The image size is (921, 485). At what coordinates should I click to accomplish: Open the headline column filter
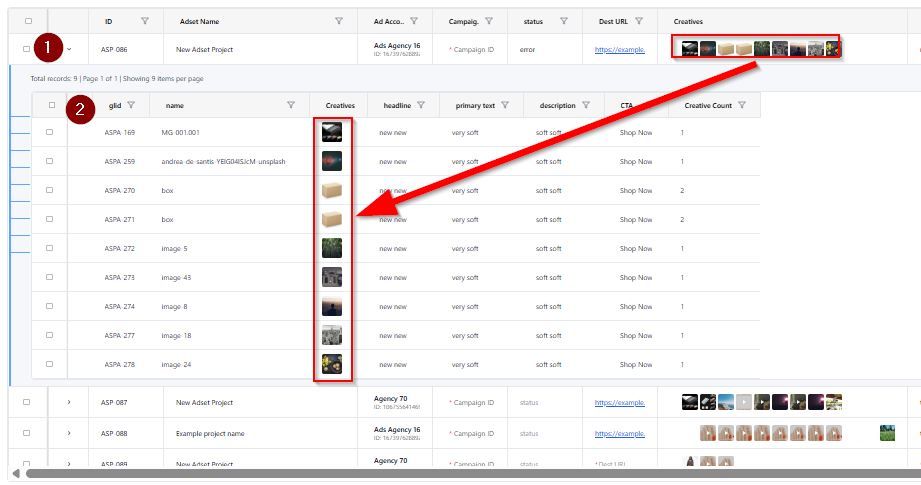pos(421,105)
